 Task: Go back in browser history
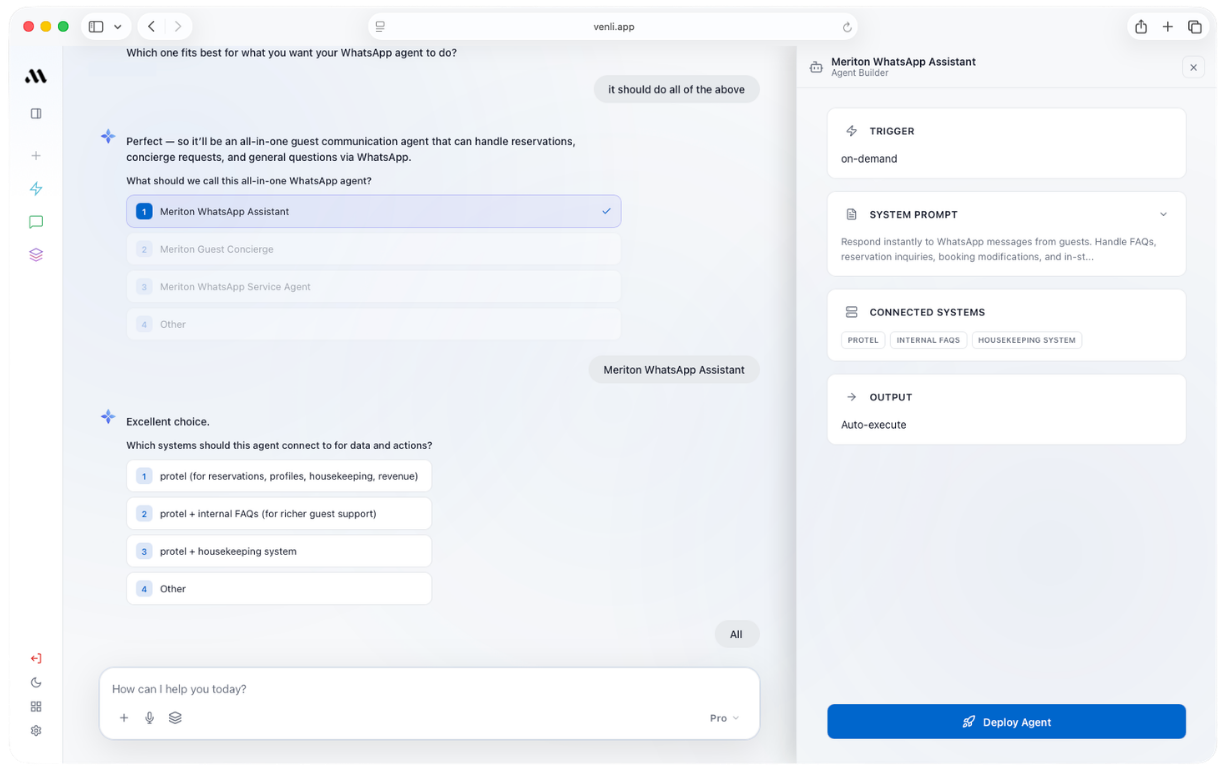pyautogui.click(x=151, y=27)
